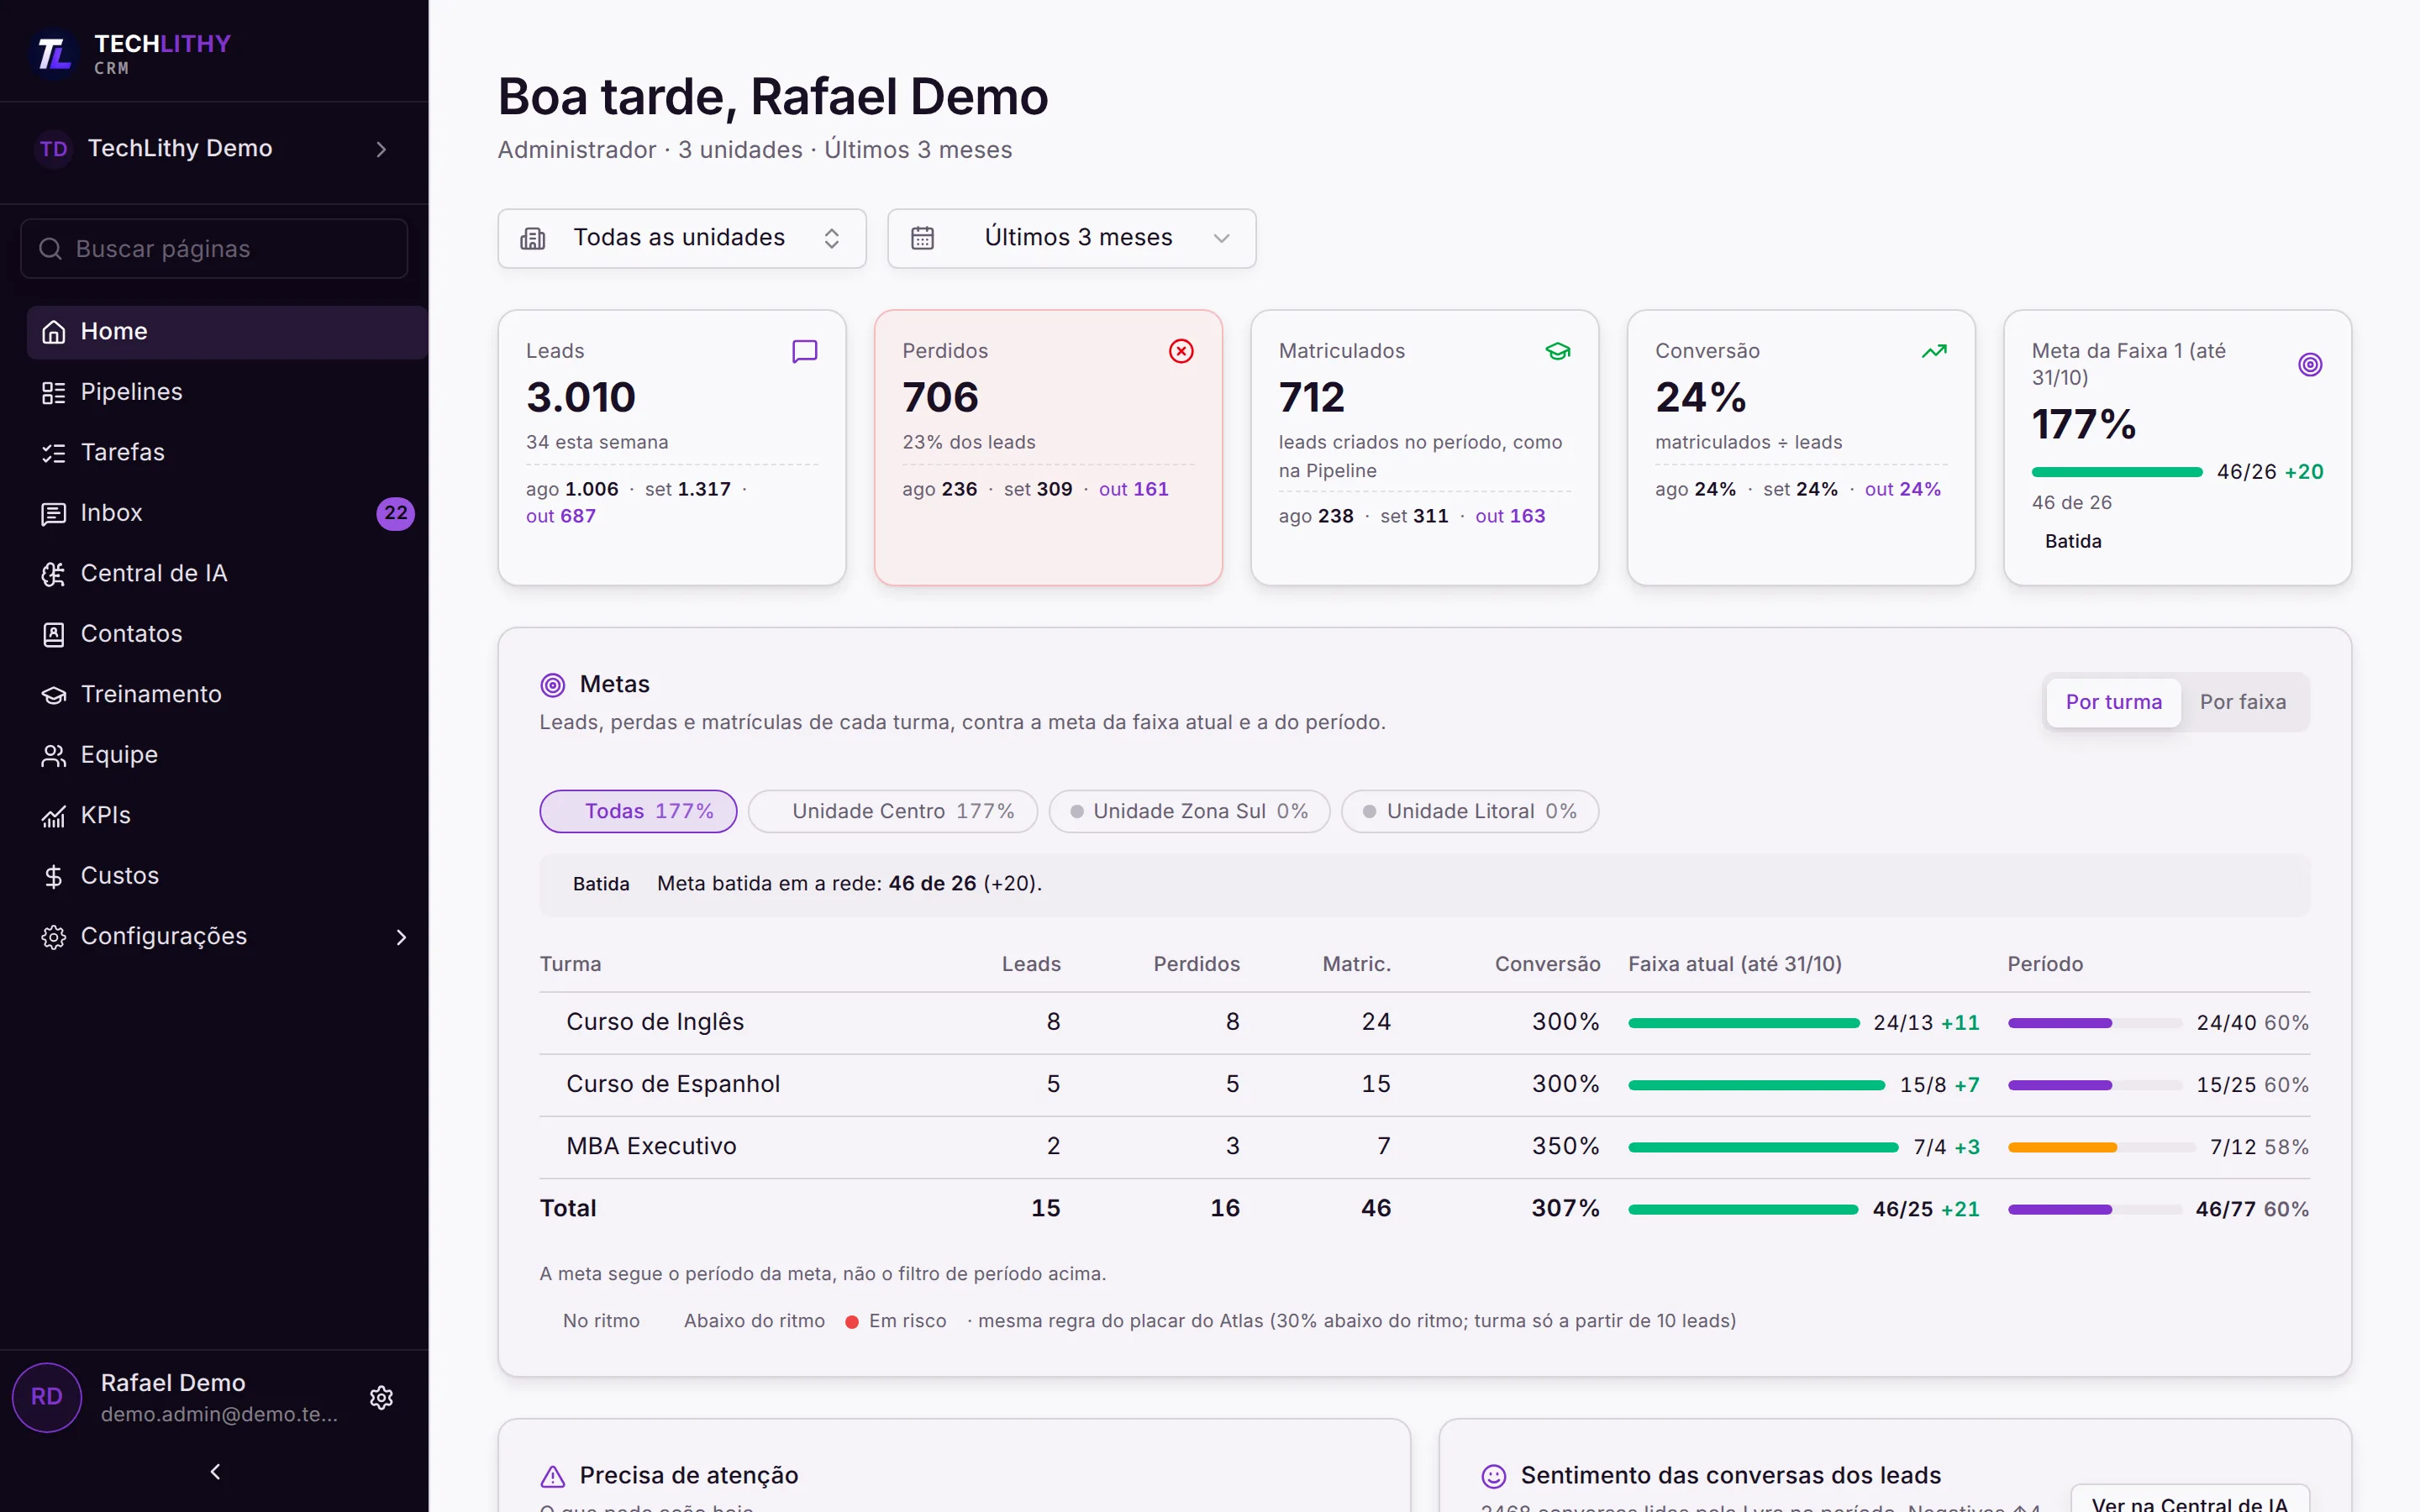
Task: Click the Precisa de atenção heading
Action: [689, 1475]
